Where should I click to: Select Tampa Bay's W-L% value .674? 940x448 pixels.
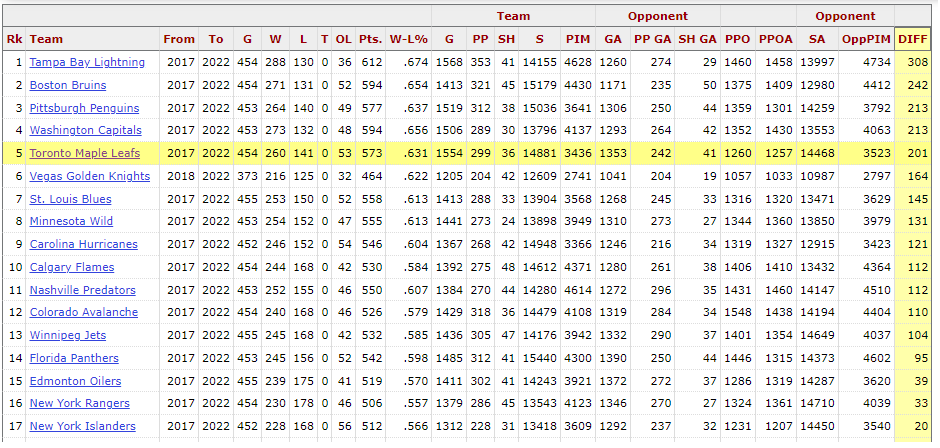pos(417,62)
